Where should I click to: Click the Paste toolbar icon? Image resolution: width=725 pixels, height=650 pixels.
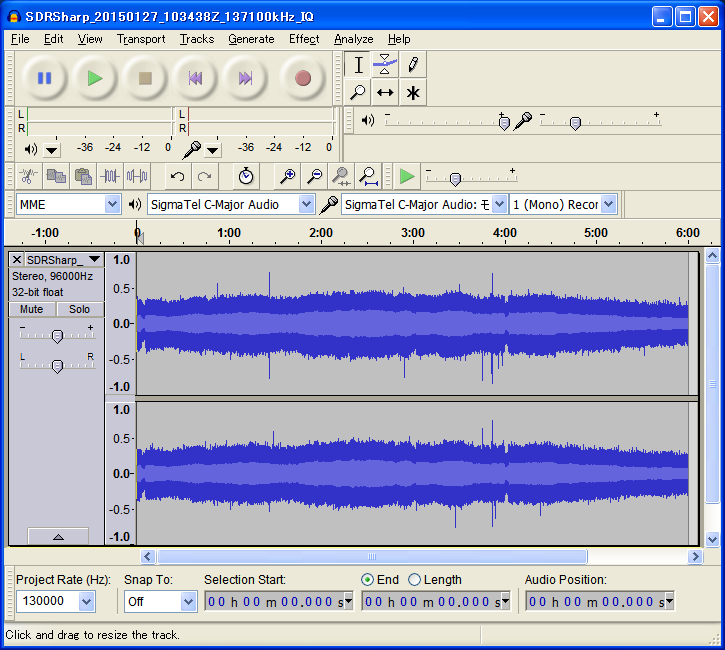coord(83,176)
